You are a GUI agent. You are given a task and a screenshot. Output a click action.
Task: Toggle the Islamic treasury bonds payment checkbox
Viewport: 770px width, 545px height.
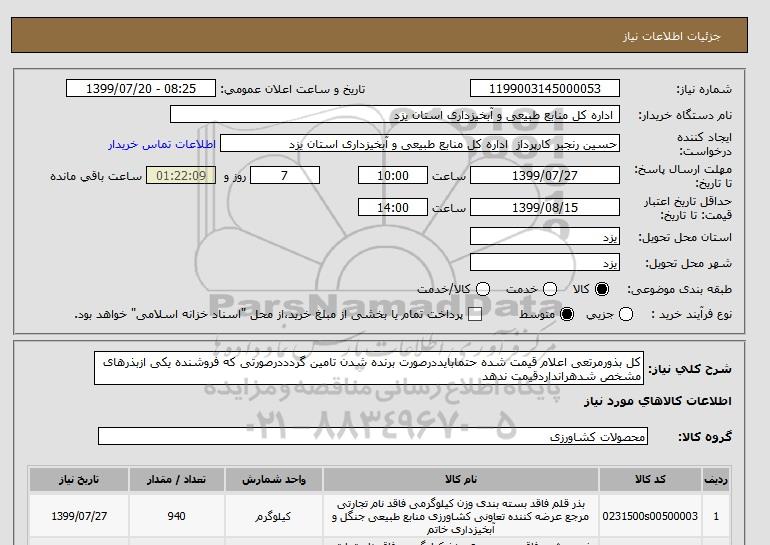[475, 314]
